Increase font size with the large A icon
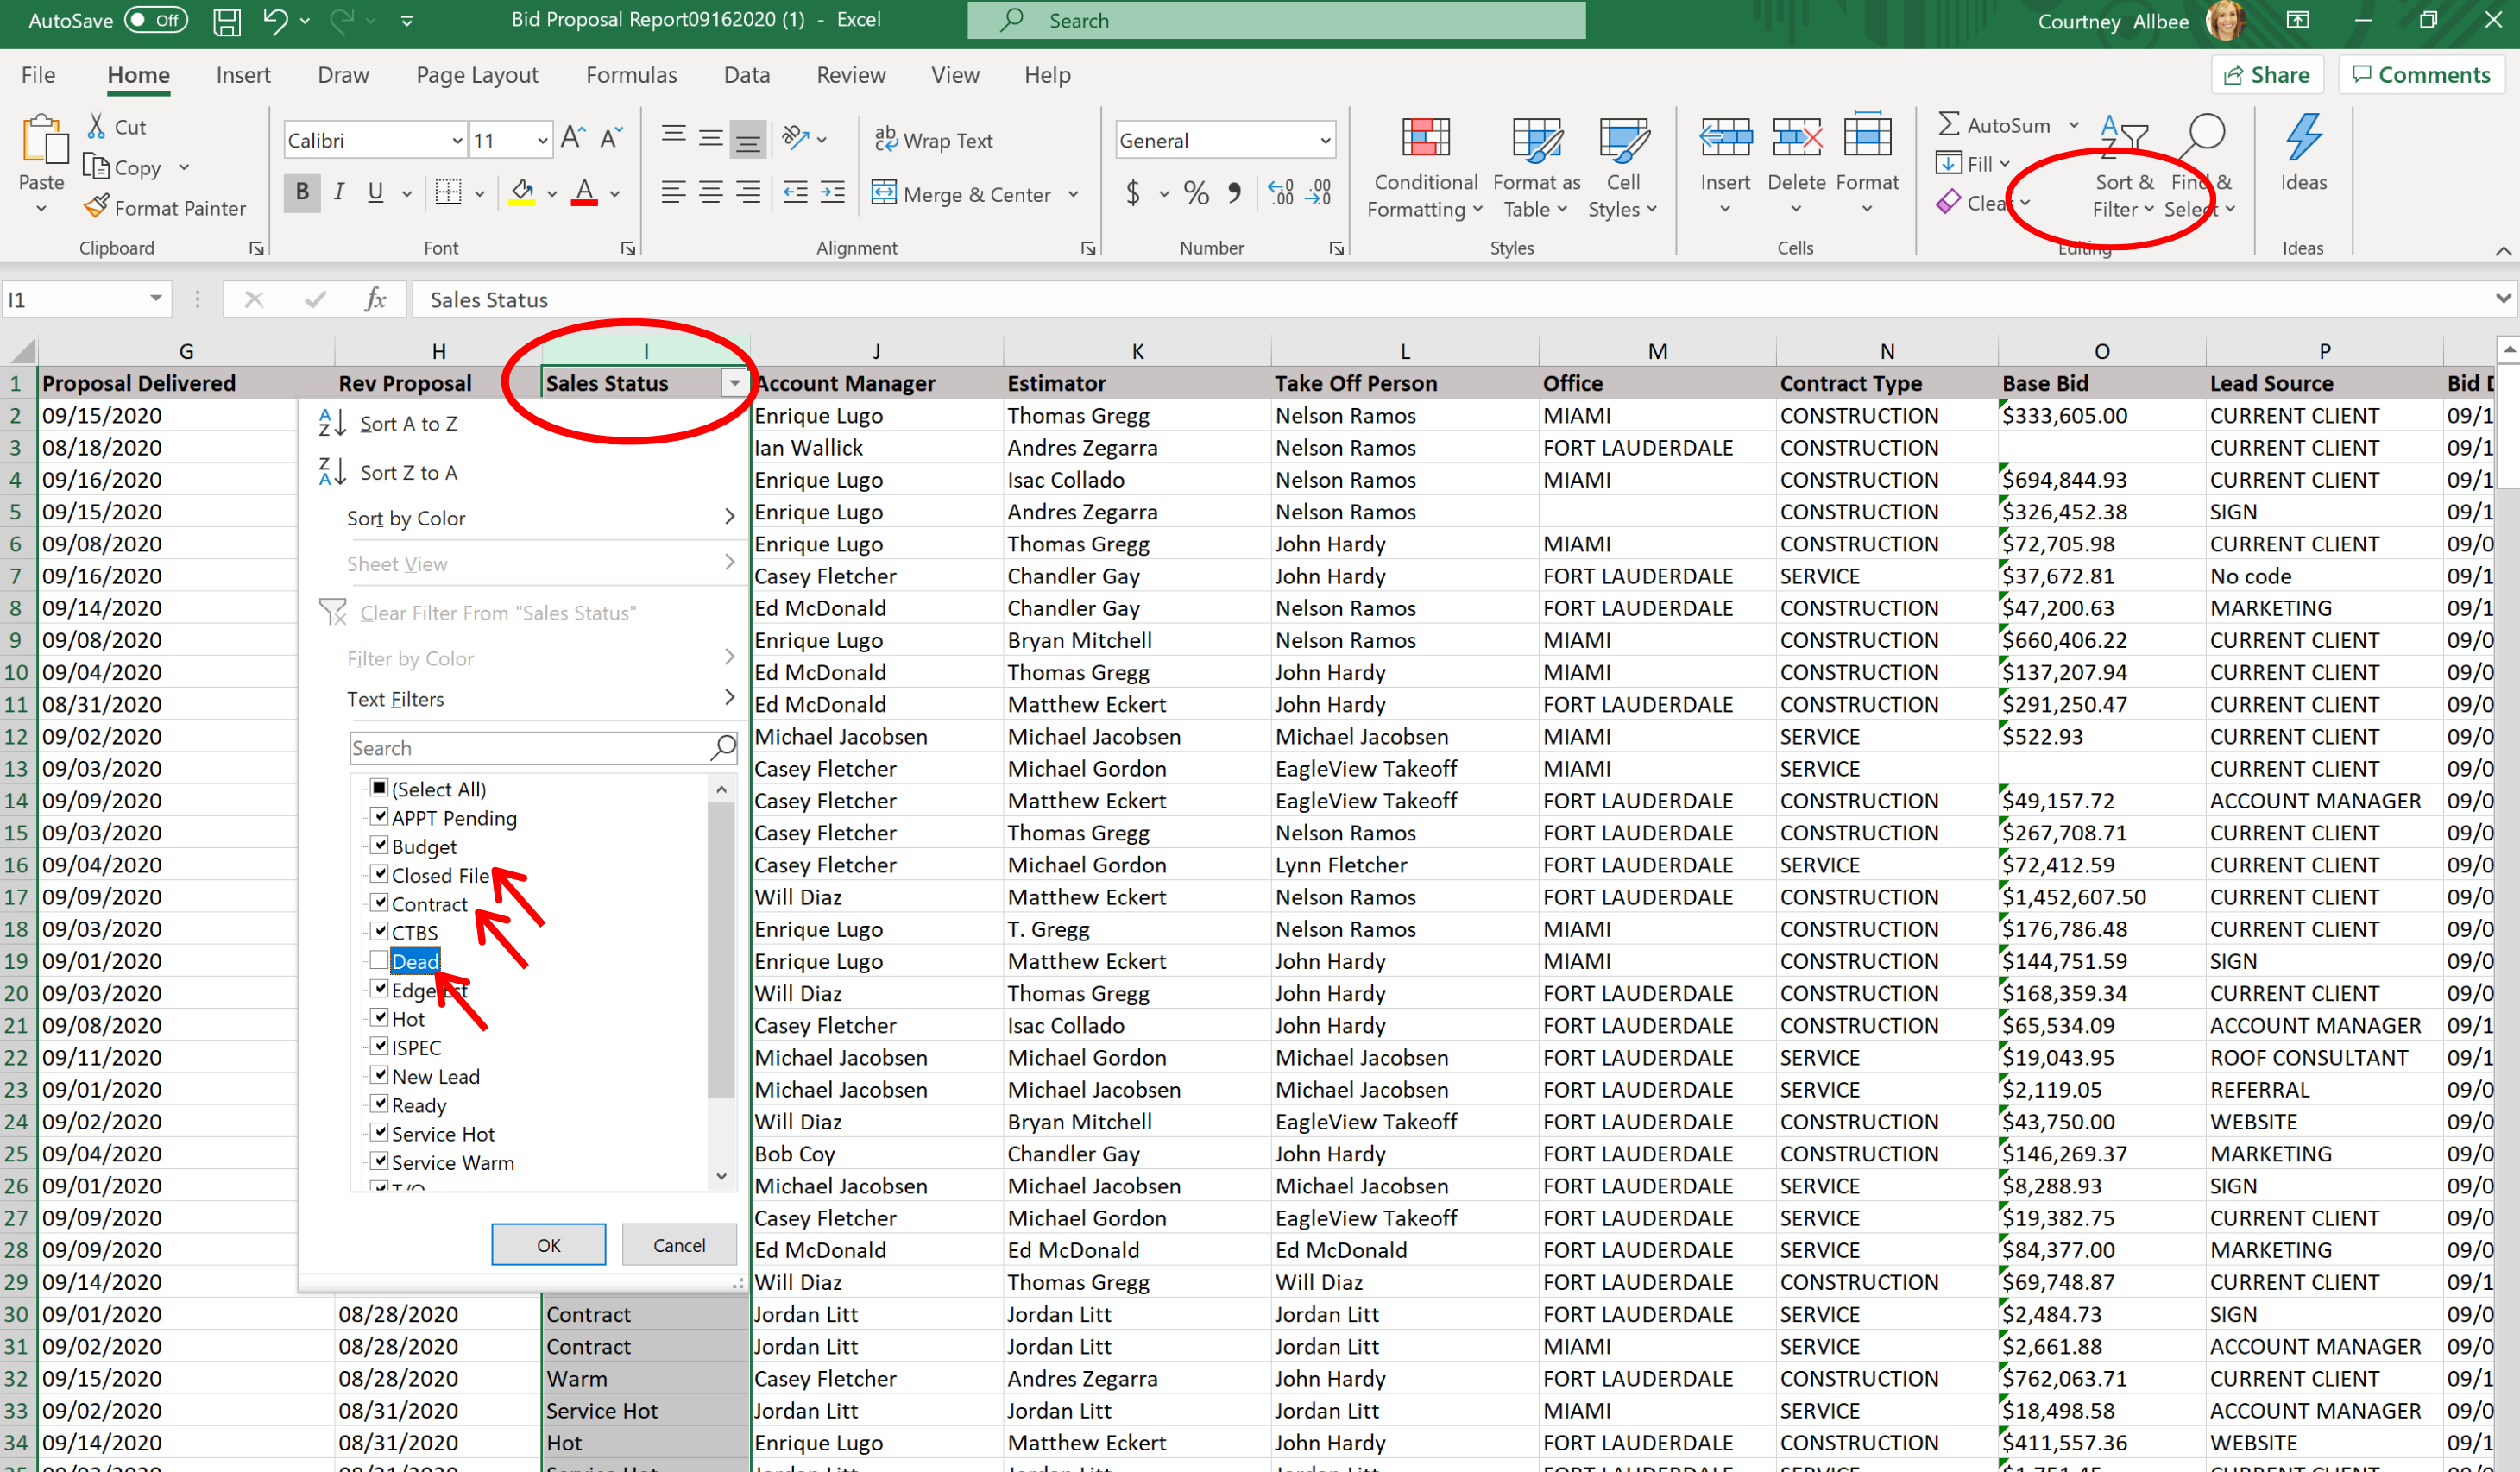Viewport: 2520px width, 1472px height. tap(573, 138)
